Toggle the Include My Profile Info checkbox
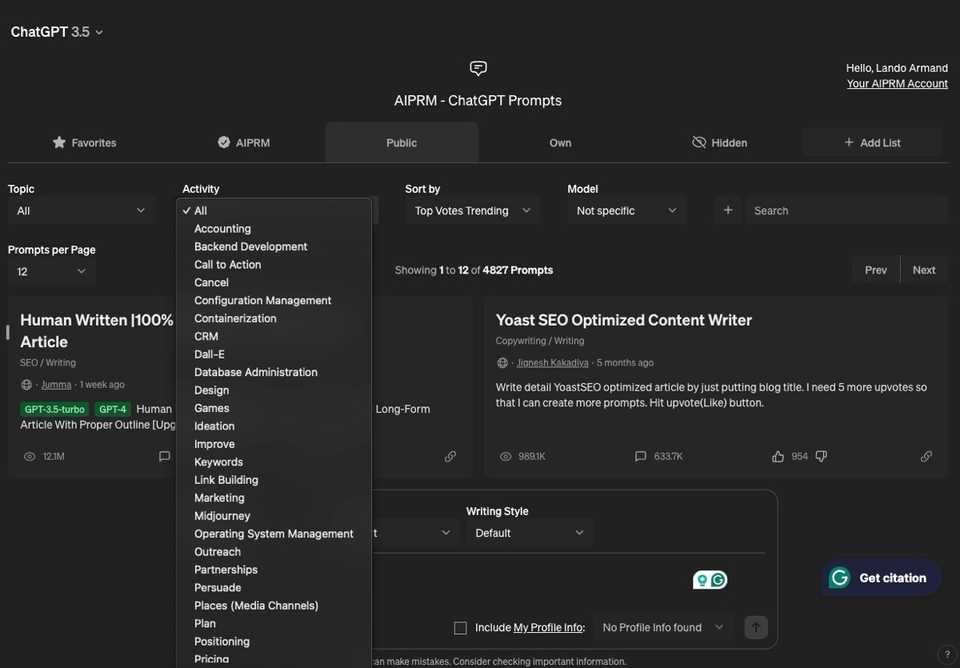Image resolution: width=960 pixels, height=668 pixels. click(x=460, y=628)
